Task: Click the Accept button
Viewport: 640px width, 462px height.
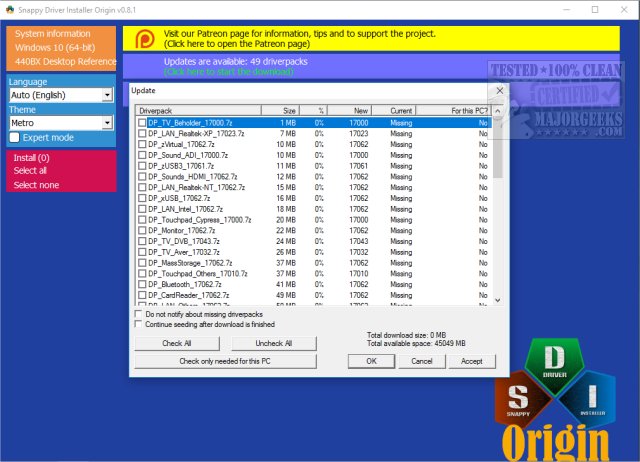Action: (472, 361)
